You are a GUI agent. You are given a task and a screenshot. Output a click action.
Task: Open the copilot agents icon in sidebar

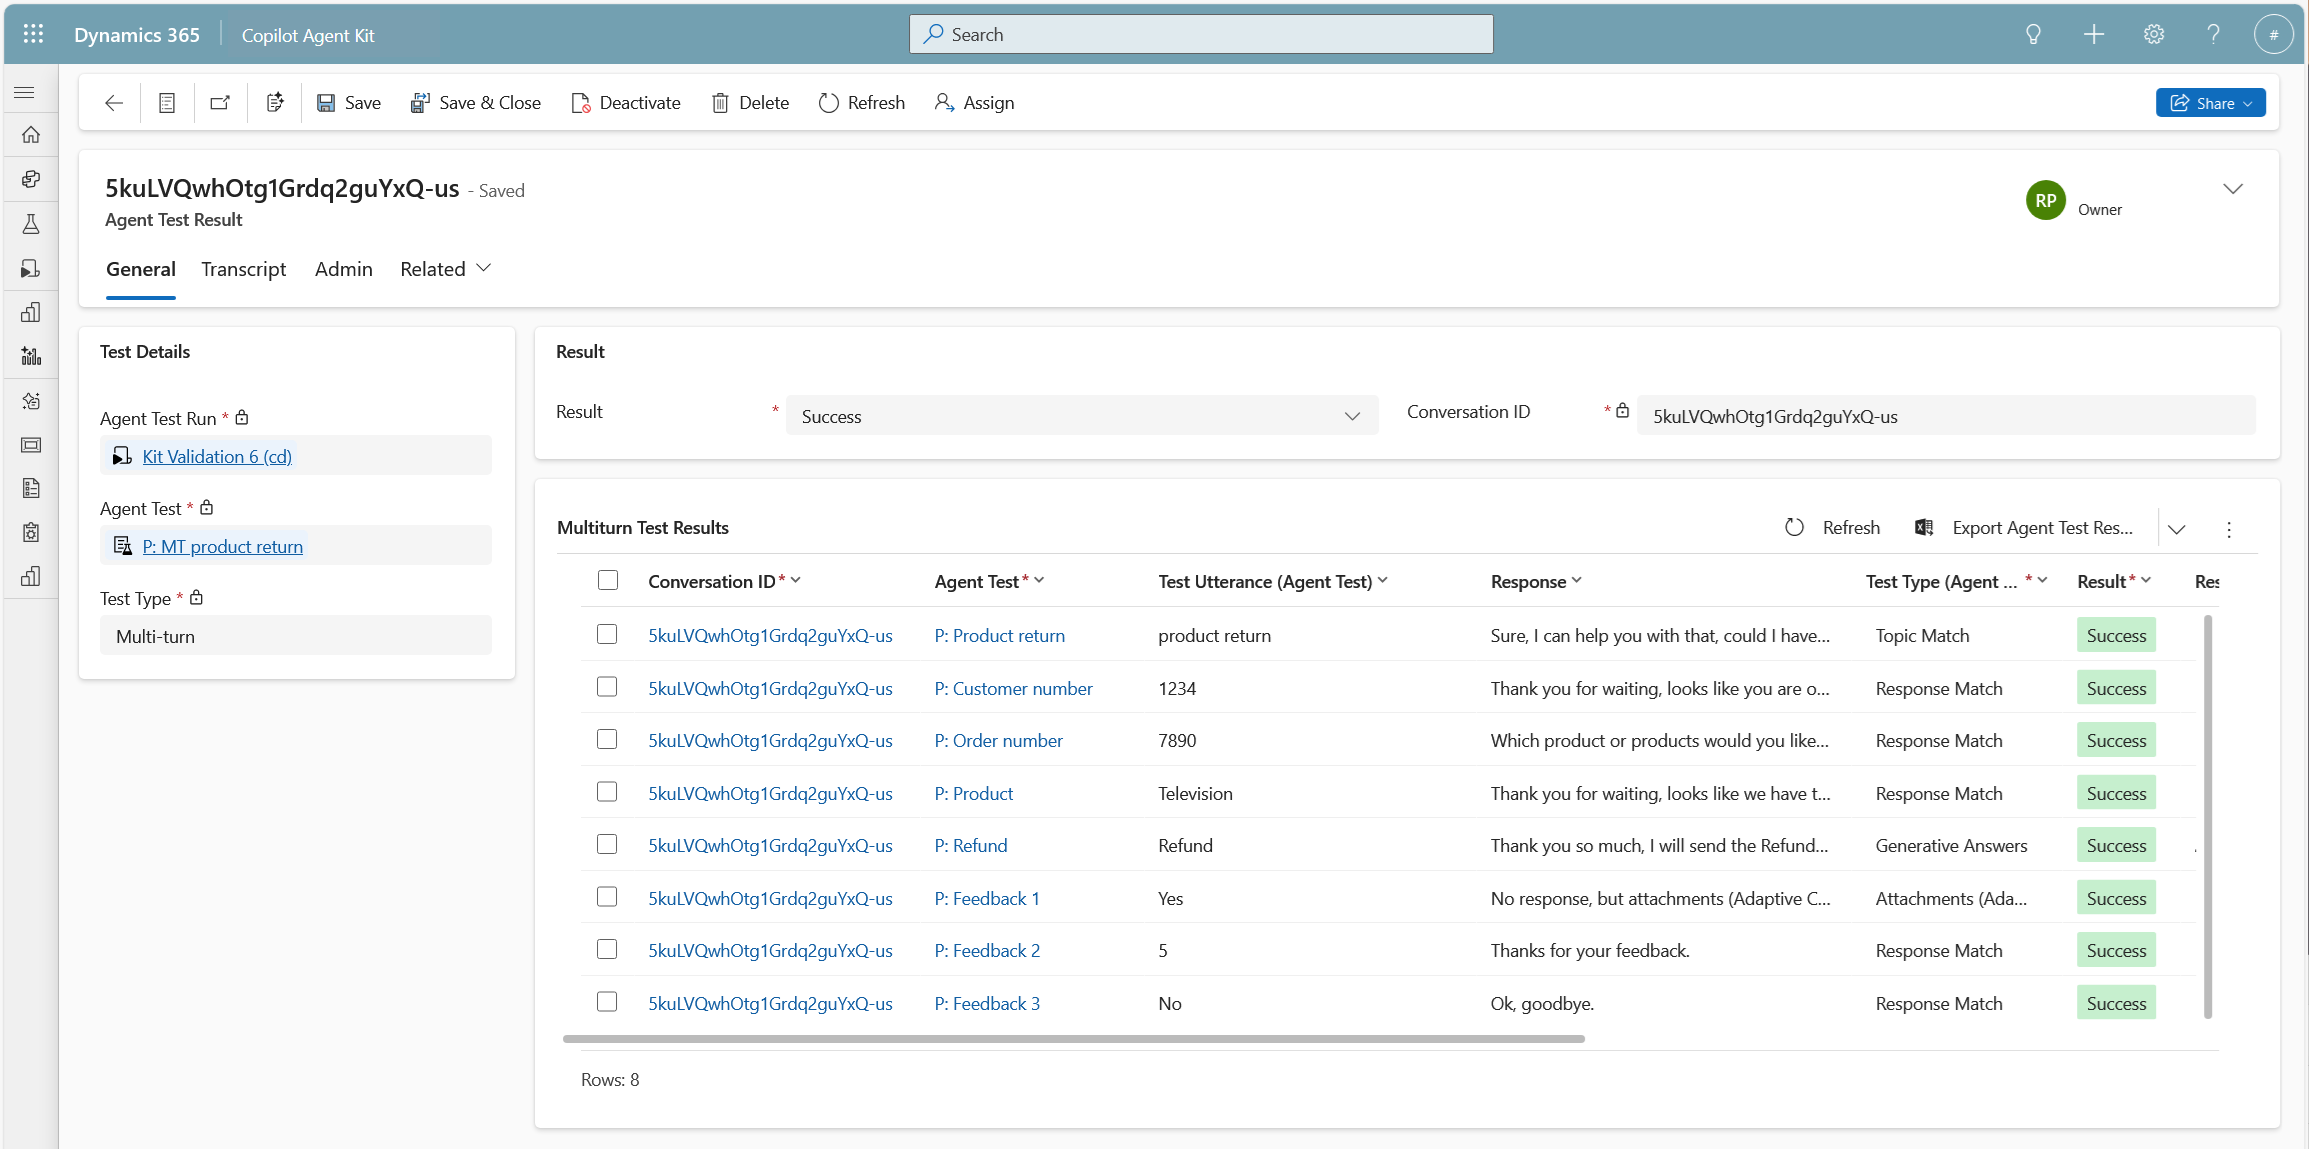31,179
